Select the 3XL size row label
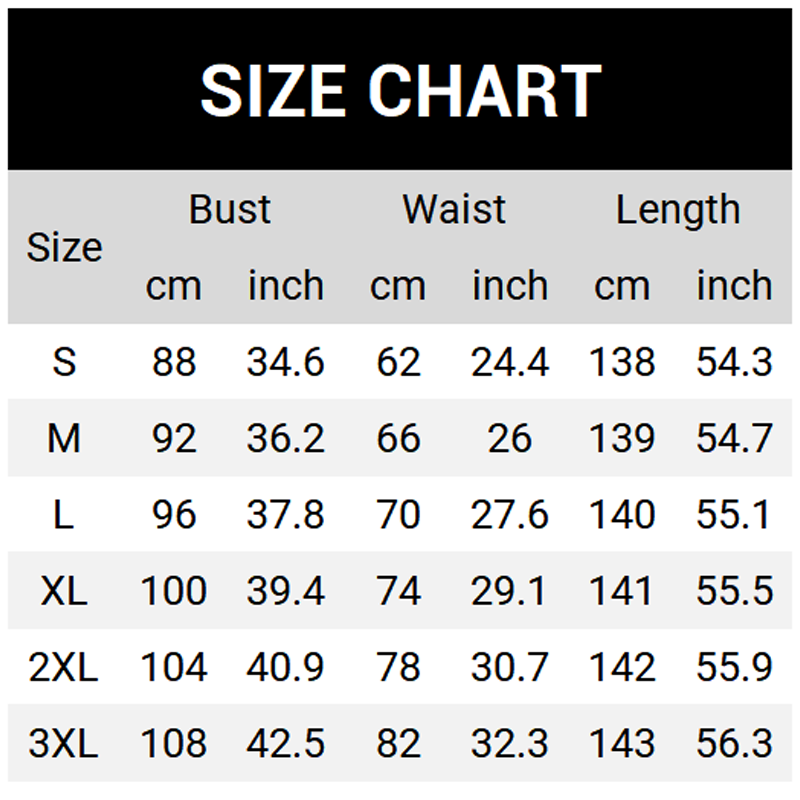This screenshot has width=800, height=800. click(x=64, y=743)
